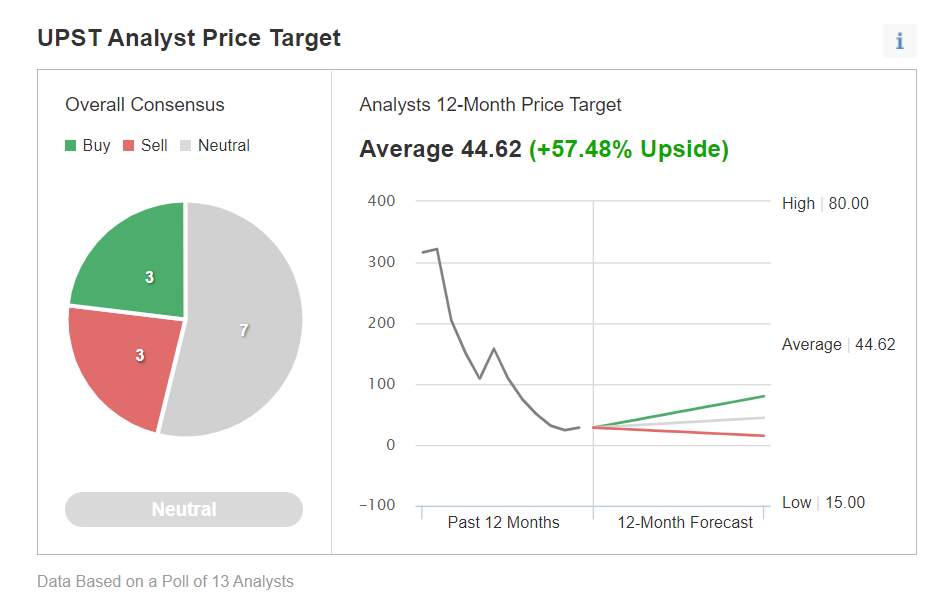The width and height of the screenshot is (935, 606).
Task: Toggle the Neutral legend label
Action: 224,145
